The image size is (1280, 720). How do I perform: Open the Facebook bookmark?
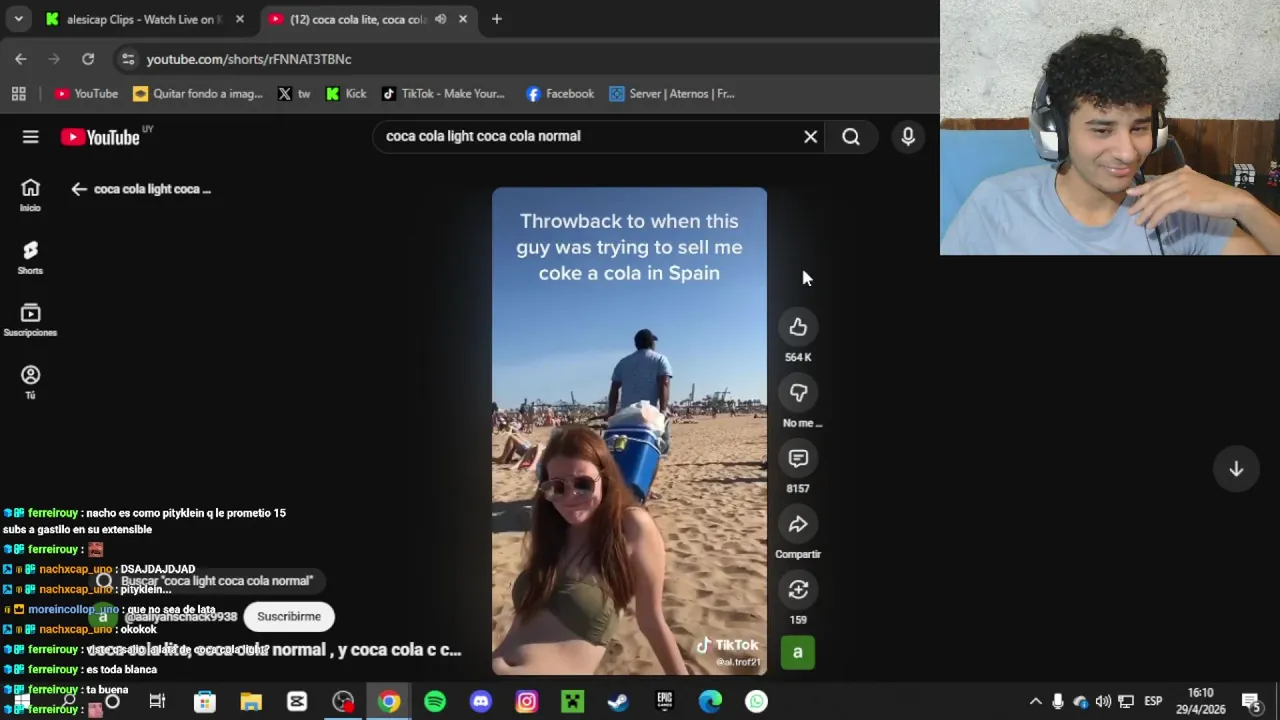pyautogui.click(x=560, y=94)
